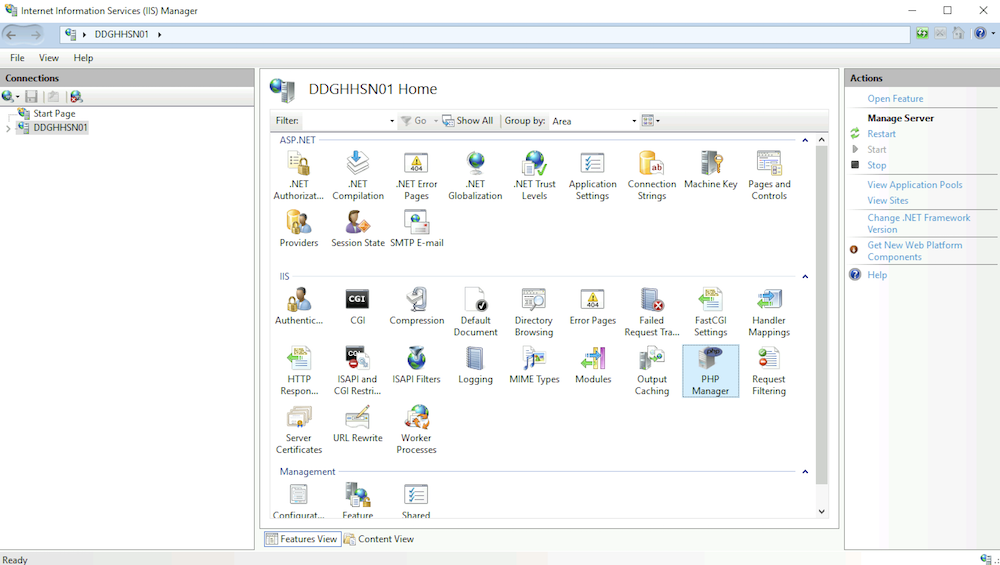Viewport: 1000px width, 565px height.
Task: Open the View menu
Action: [49, 58]
